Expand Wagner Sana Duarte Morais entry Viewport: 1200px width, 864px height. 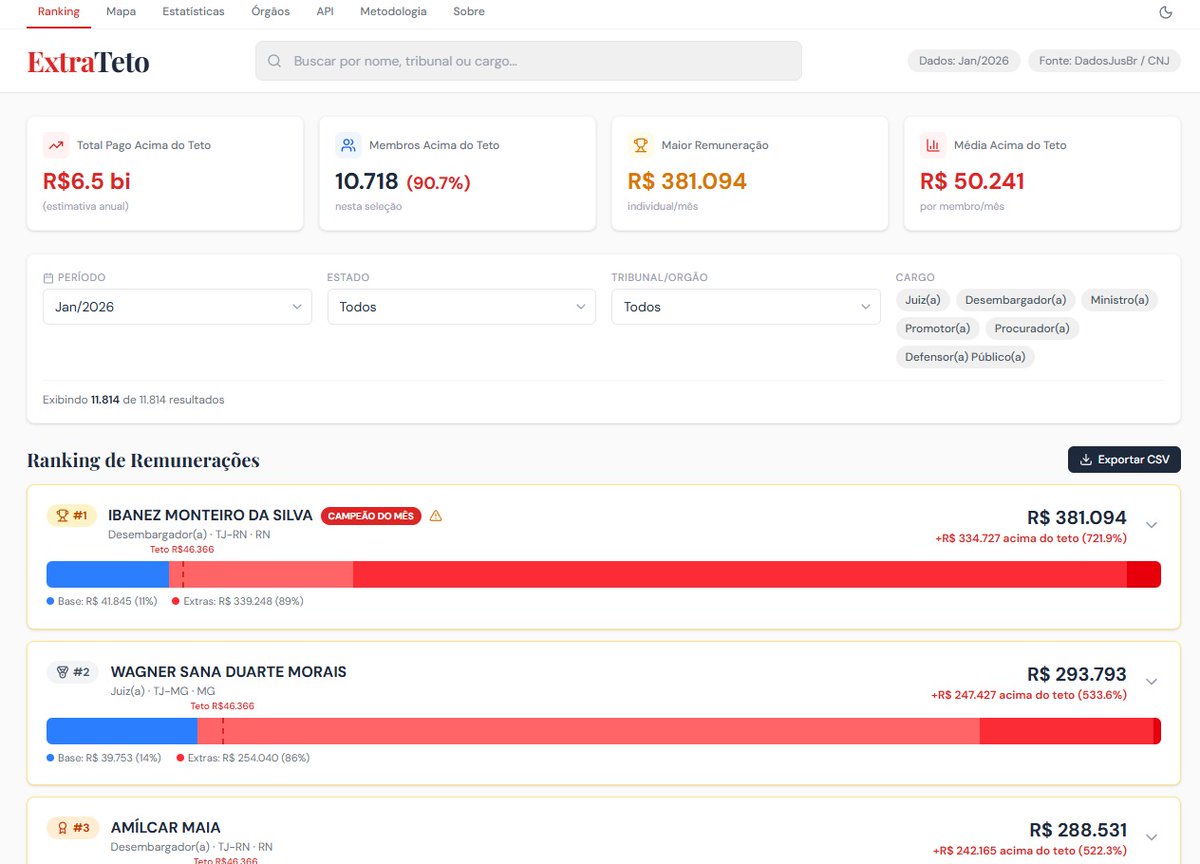point(1151,681)
